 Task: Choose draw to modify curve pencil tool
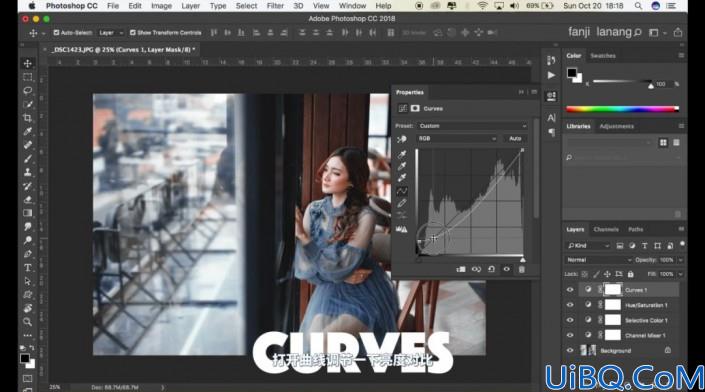[402, 203]
